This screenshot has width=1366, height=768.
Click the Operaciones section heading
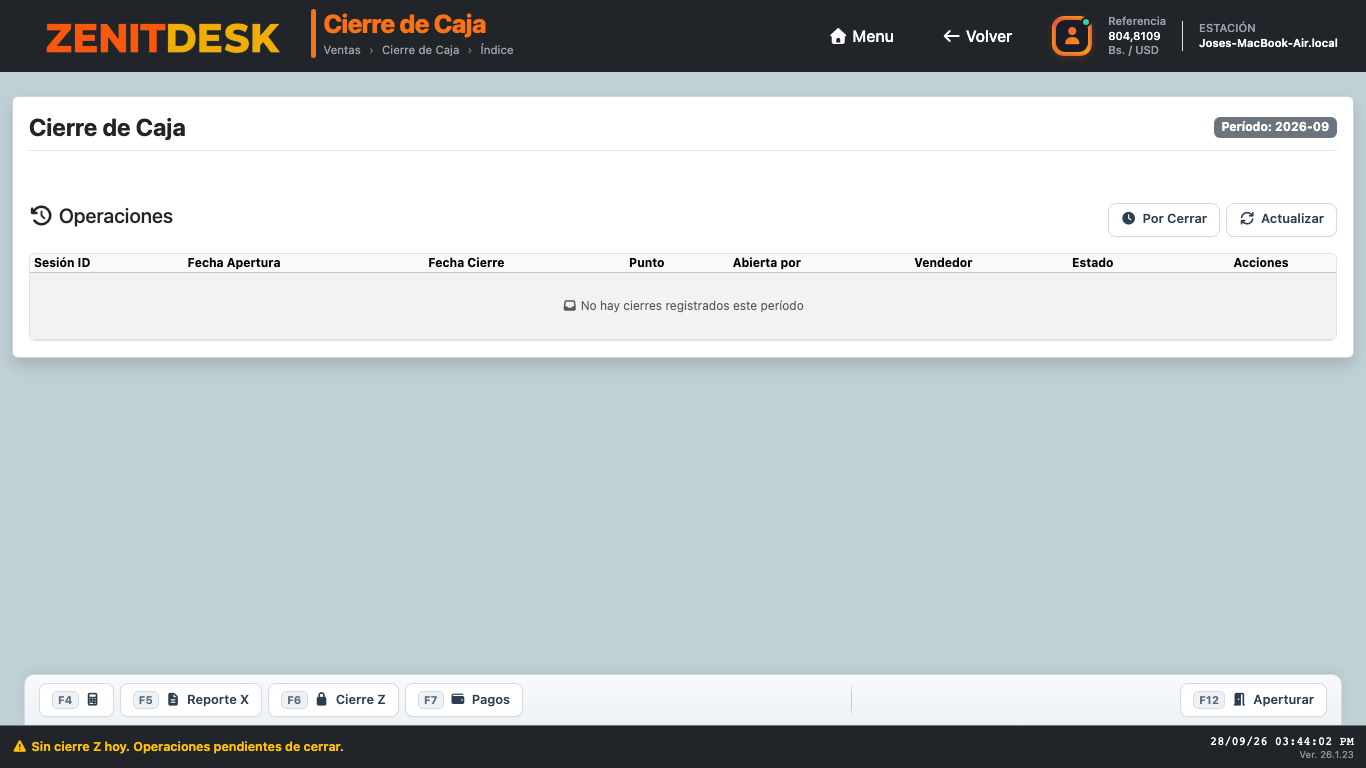pyautogui.click(x=116, y=216)
